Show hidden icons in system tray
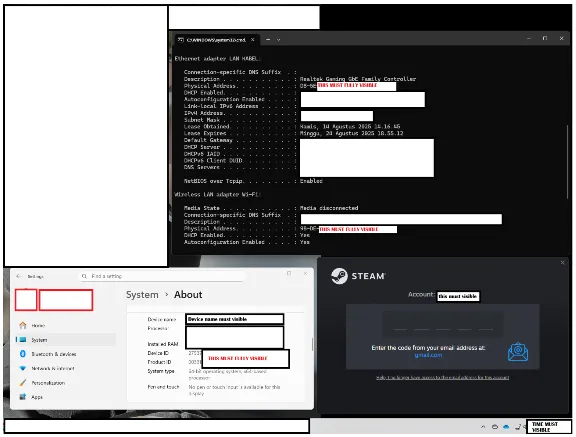 point(483,427)
